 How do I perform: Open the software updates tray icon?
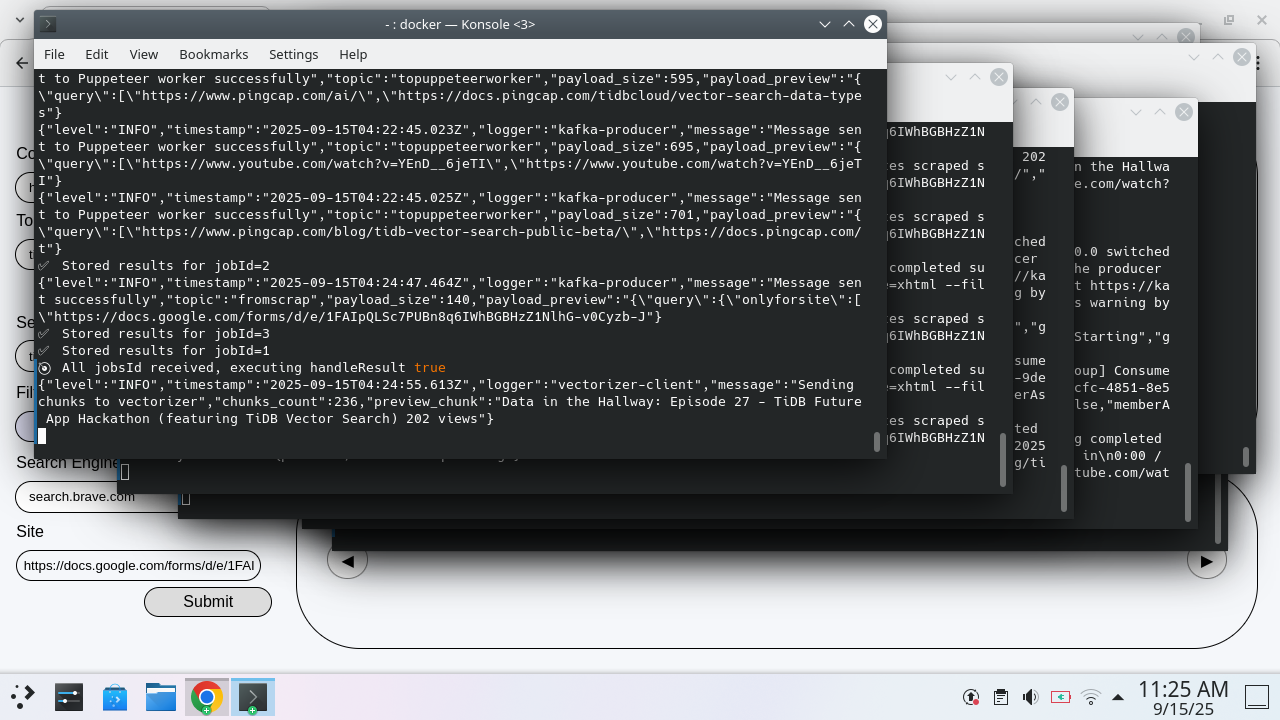970,697
